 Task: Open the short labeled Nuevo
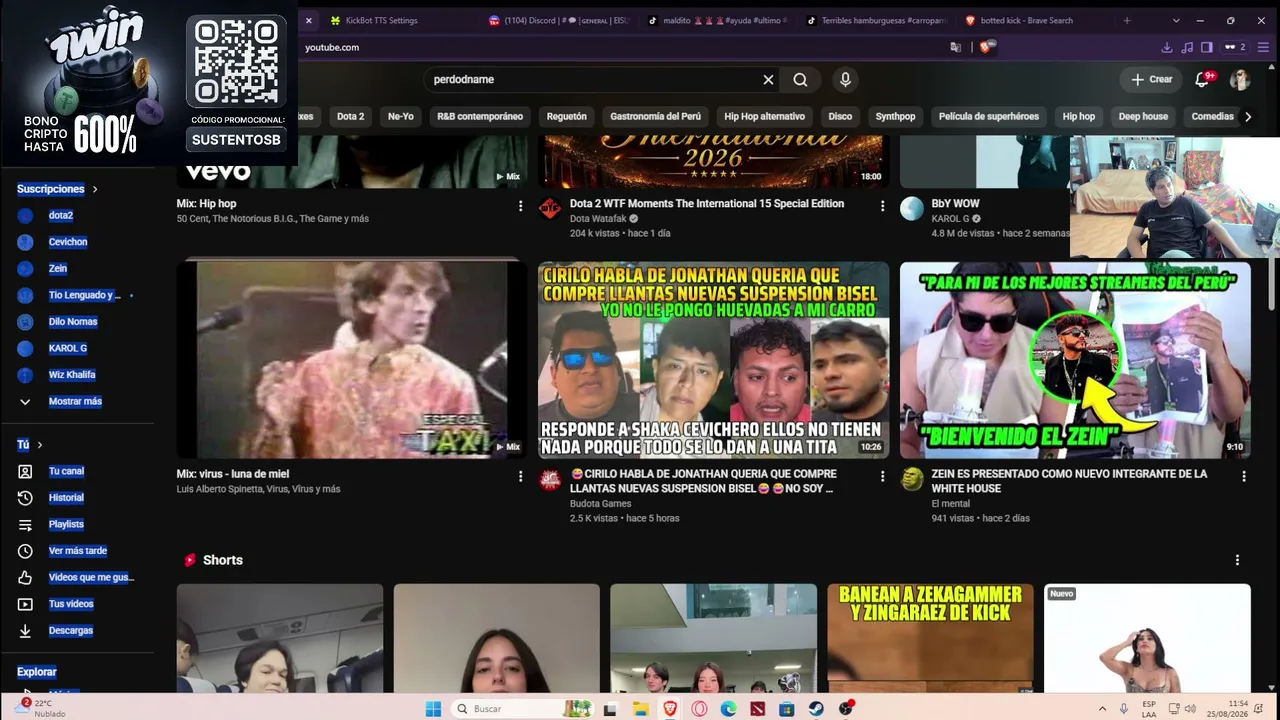click(x=1147, y=638)
